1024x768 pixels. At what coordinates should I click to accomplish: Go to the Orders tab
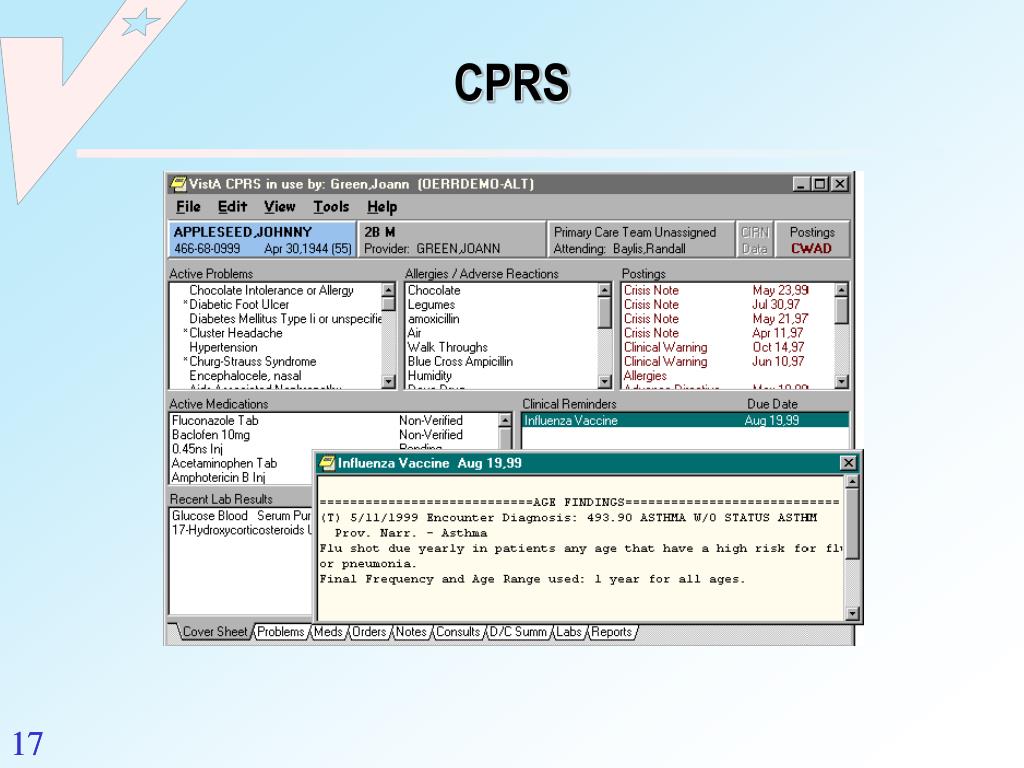[369, 632]
